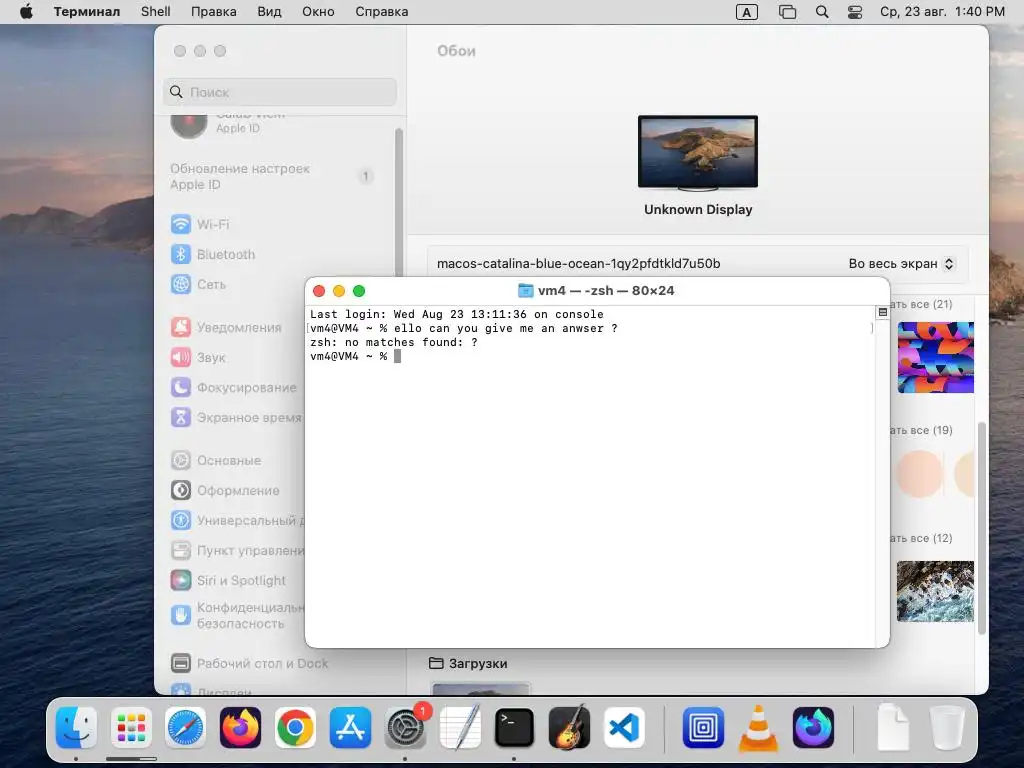
Task: Click the 'Last login' line in Terminal
Action: pyautogui.click(x=456, y=314)
